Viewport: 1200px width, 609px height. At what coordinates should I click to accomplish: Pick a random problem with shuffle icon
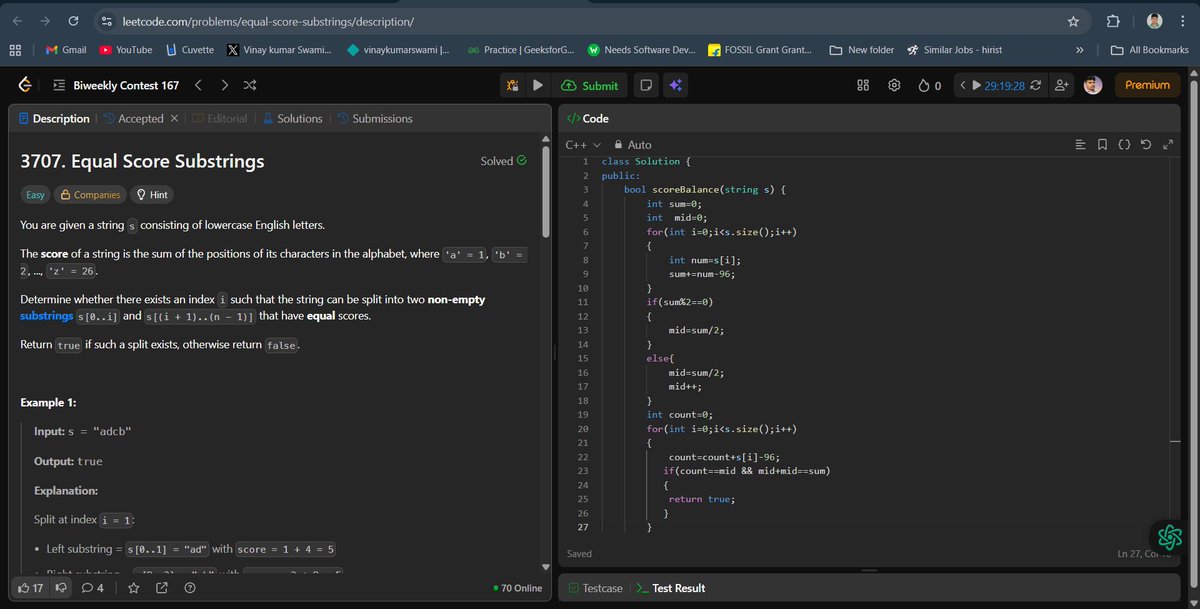coord(250,86)
